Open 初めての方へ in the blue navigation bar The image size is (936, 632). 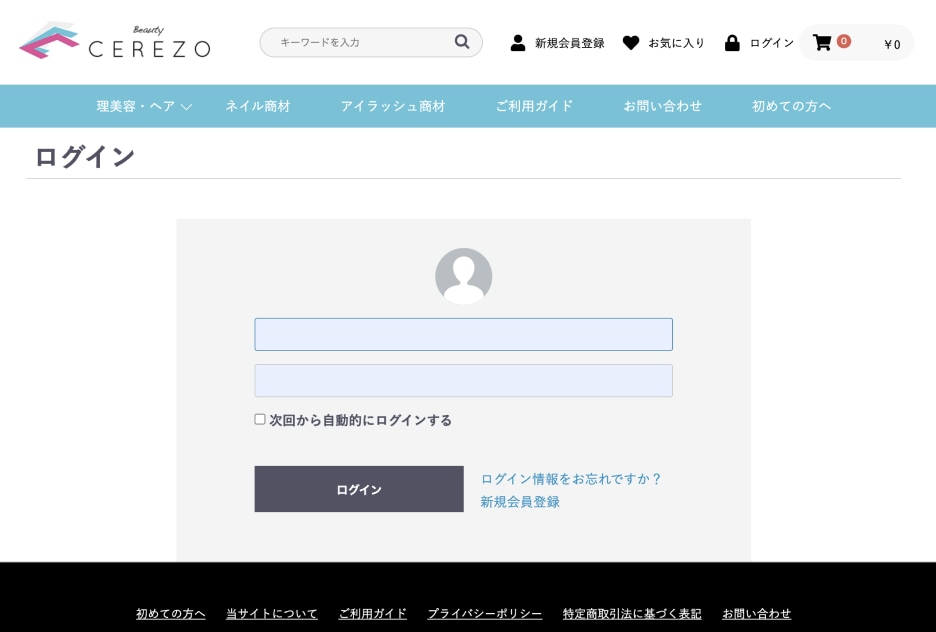(x=791, y=106)
